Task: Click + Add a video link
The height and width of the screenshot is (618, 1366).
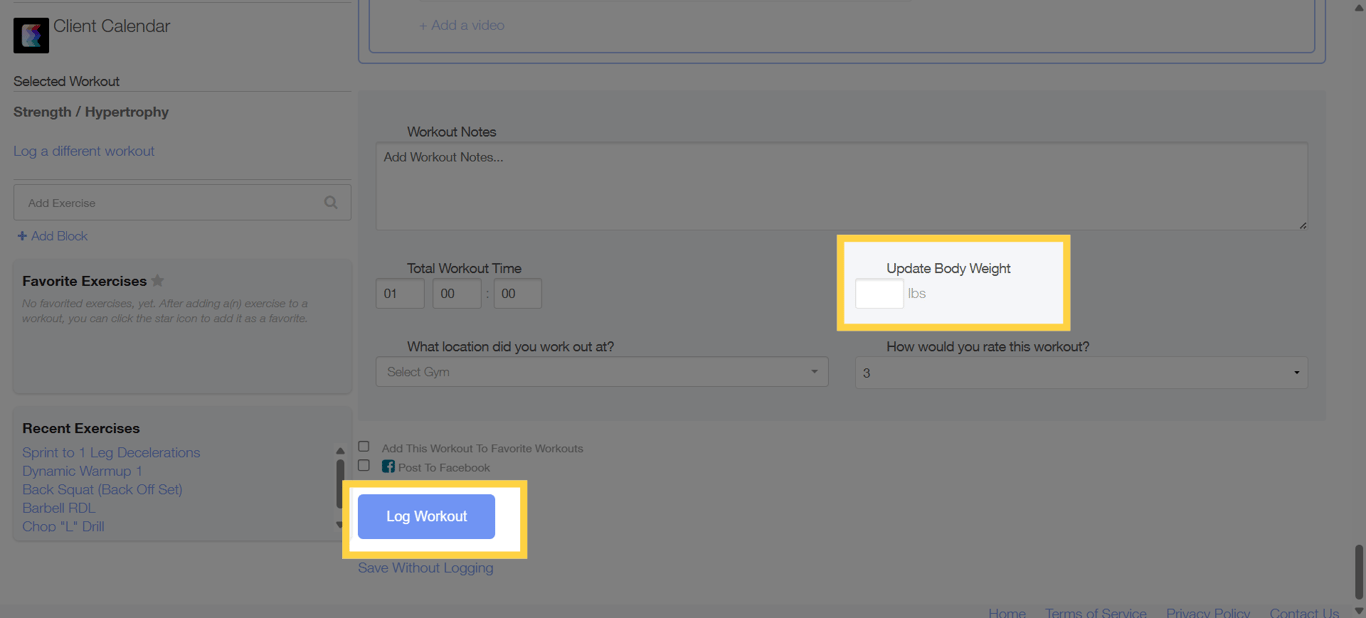Action: click(462, 25)
